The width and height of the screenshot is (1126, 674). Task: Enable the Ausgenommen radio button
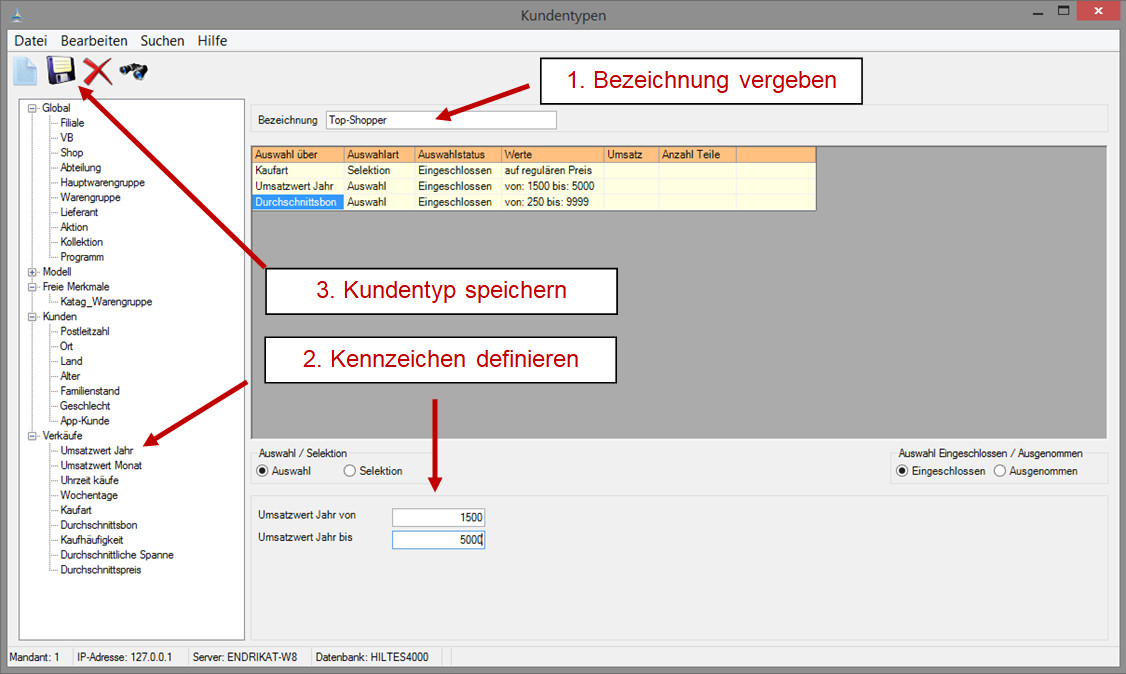click(1000, 471)
